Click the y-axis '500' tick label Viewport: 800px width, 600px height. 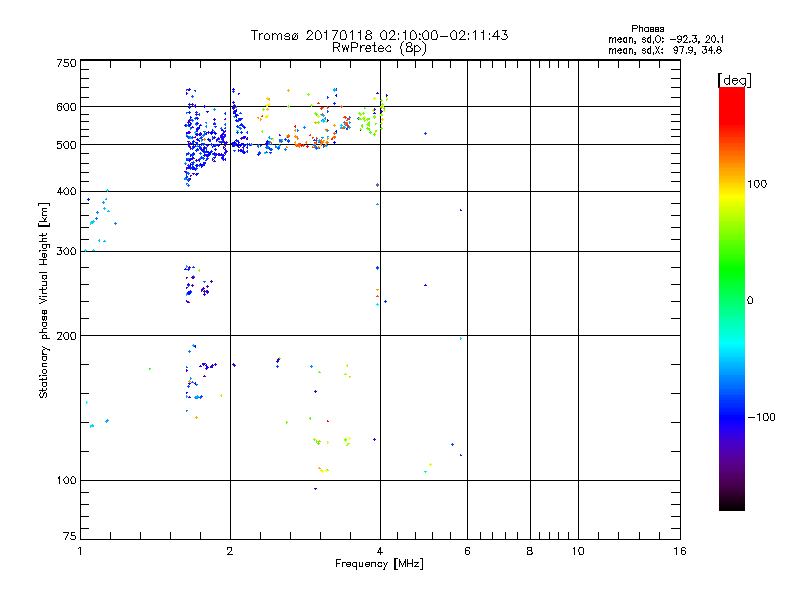[66, 145]
